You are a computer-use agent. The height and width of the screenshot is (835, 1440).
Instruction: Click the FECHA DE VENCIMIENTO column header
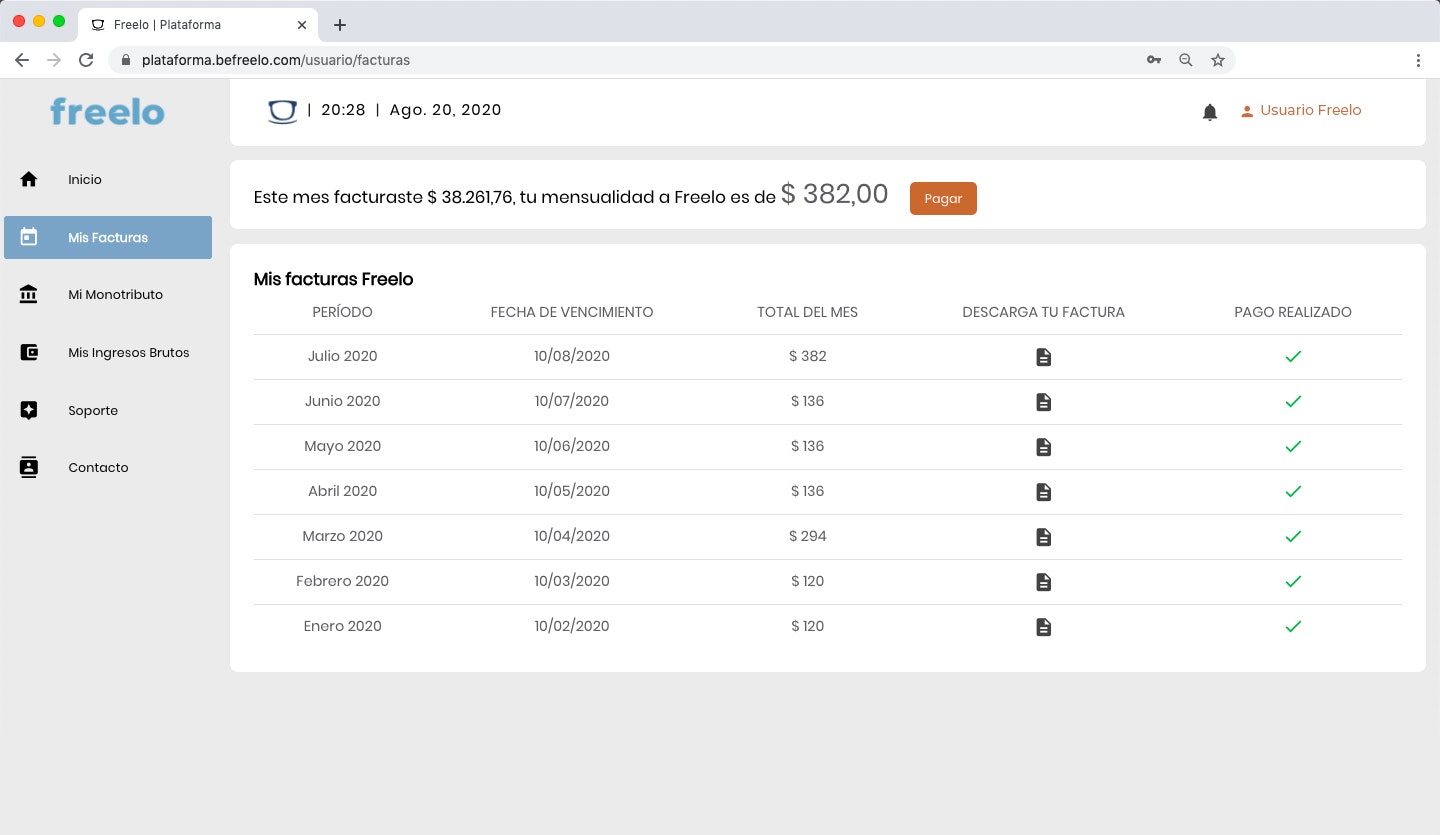[572, 312]
